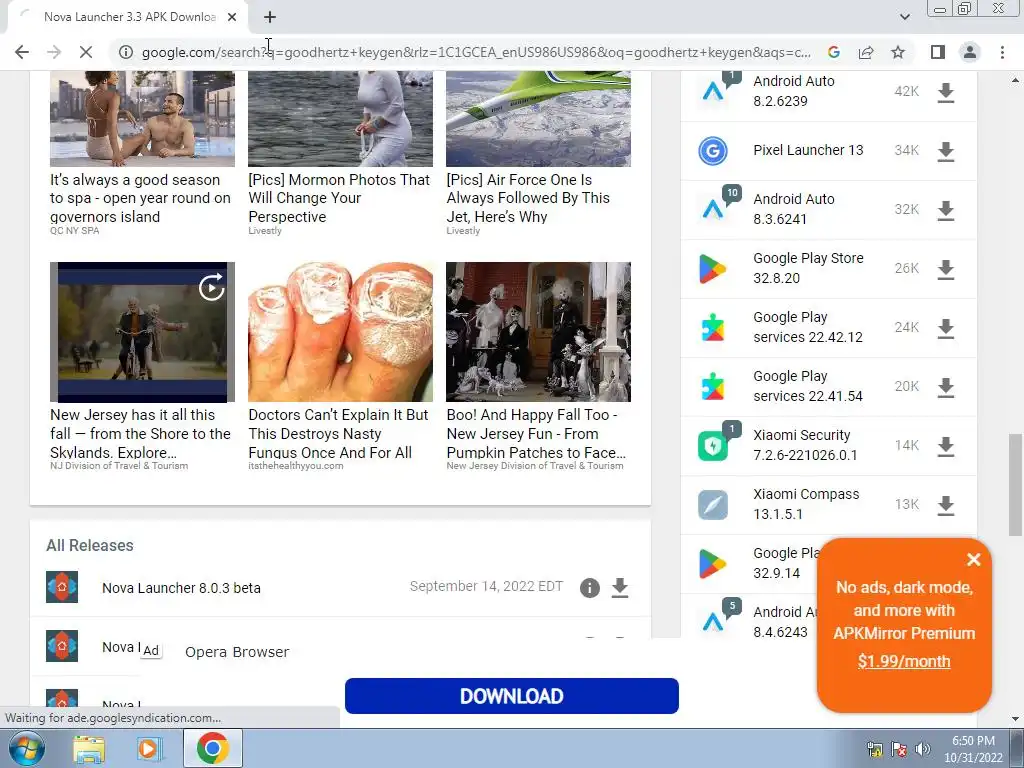Viewport: 1024px width, 768px height.
Task: Open New Jersey cycling video ad thumbnail
Action: pyautogui.click(x=142, y=332)
